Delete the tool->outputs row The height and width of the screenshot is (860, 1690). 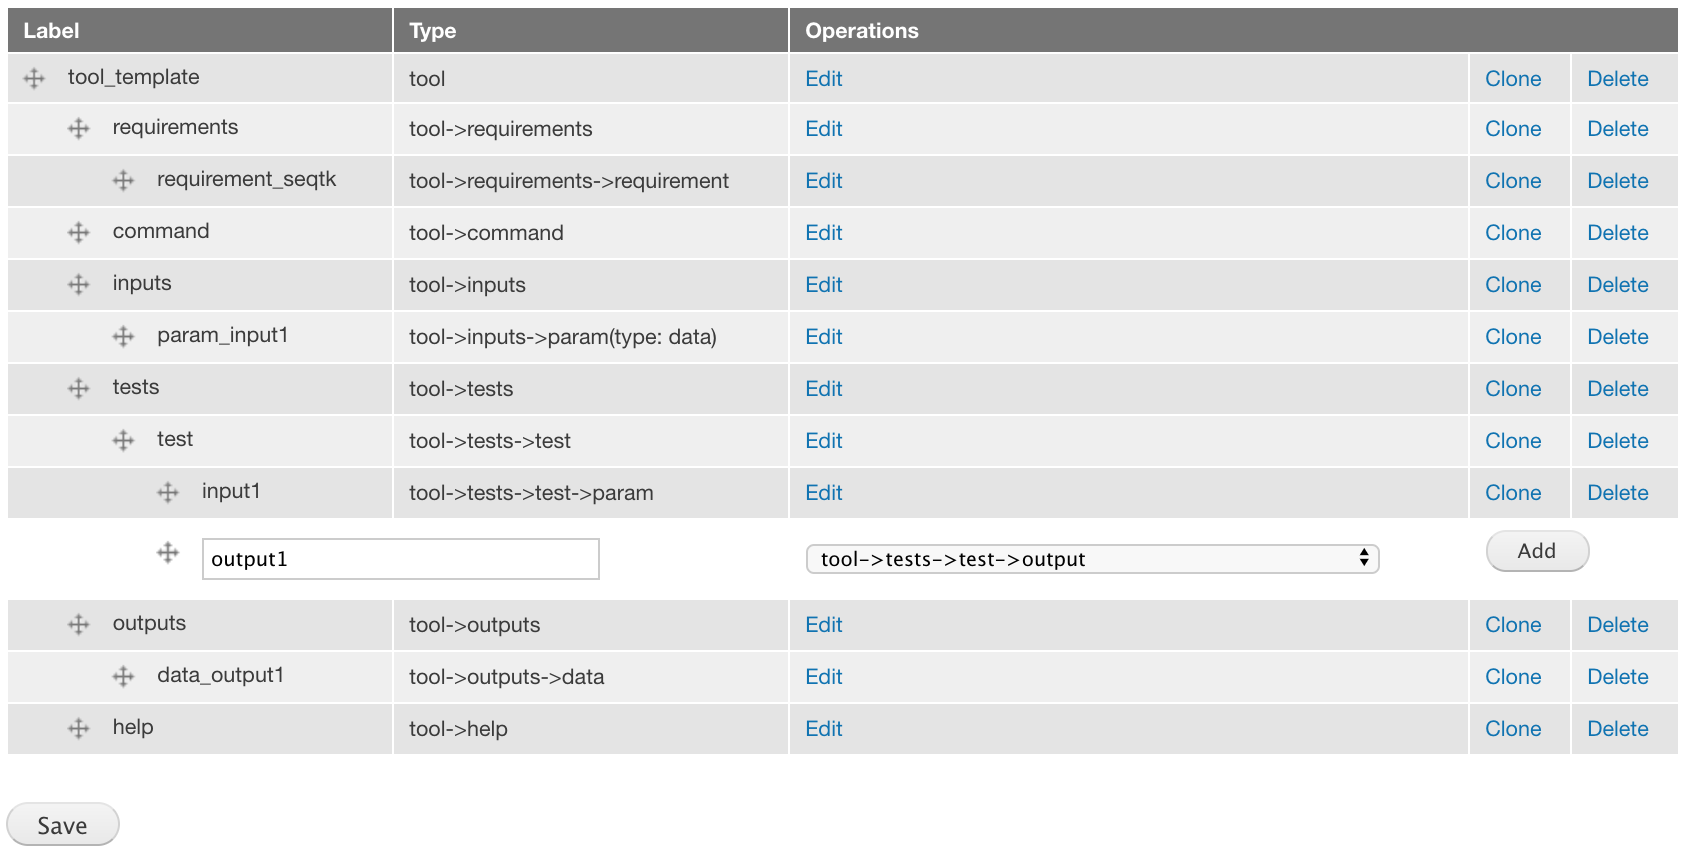click(x=1618, y=625)
